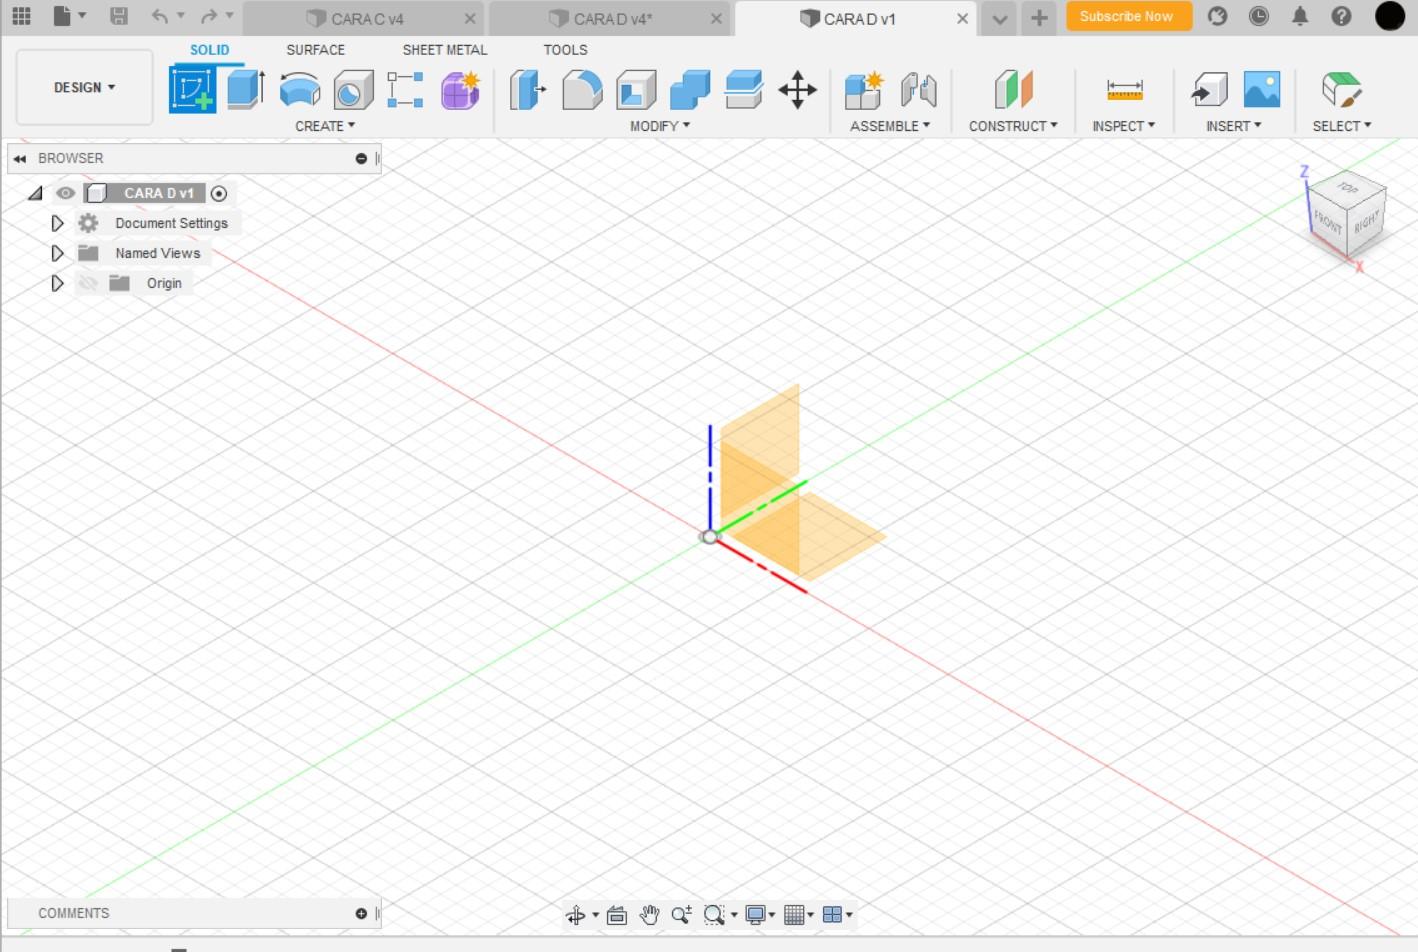Select the Joint tool
This screenshot has height=952, width=1418.
coord(918,90)
